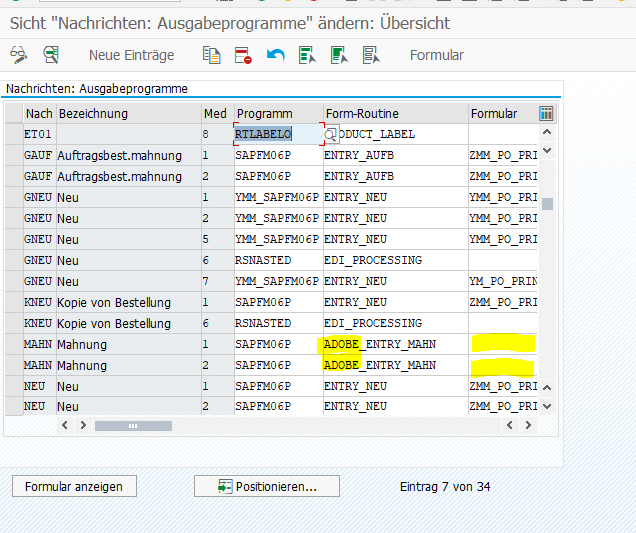
Task: Click the second toolbar icon beside display/change
Action: pyautogui.click(x=52, y=55)
